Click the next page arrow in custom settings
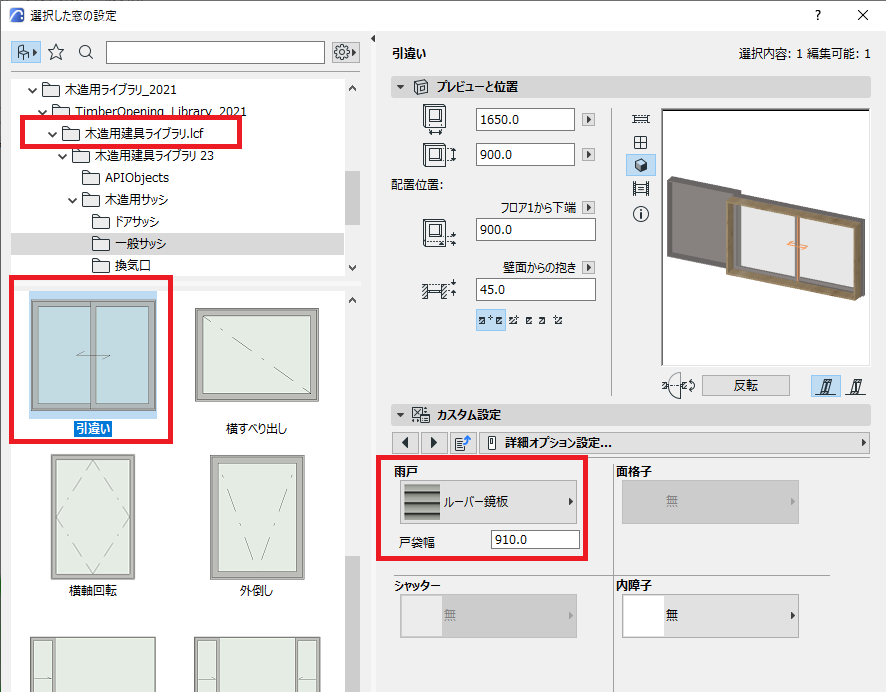This screenshot has height=700, width=895. tap(434, 442)
